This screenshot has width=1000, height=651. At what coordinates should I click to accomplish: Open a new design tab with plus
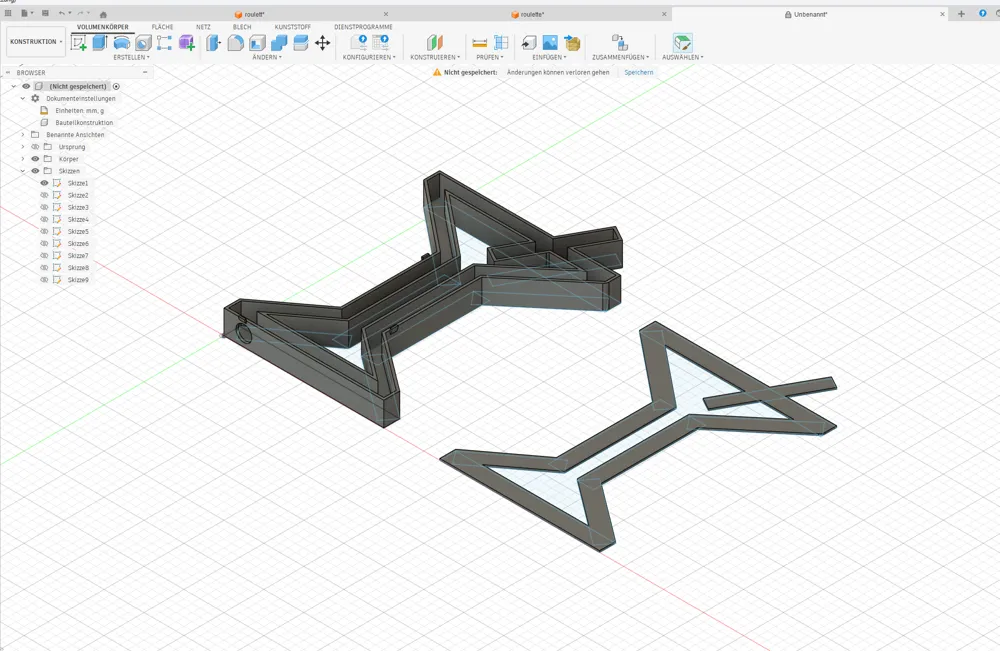point(961,14)
